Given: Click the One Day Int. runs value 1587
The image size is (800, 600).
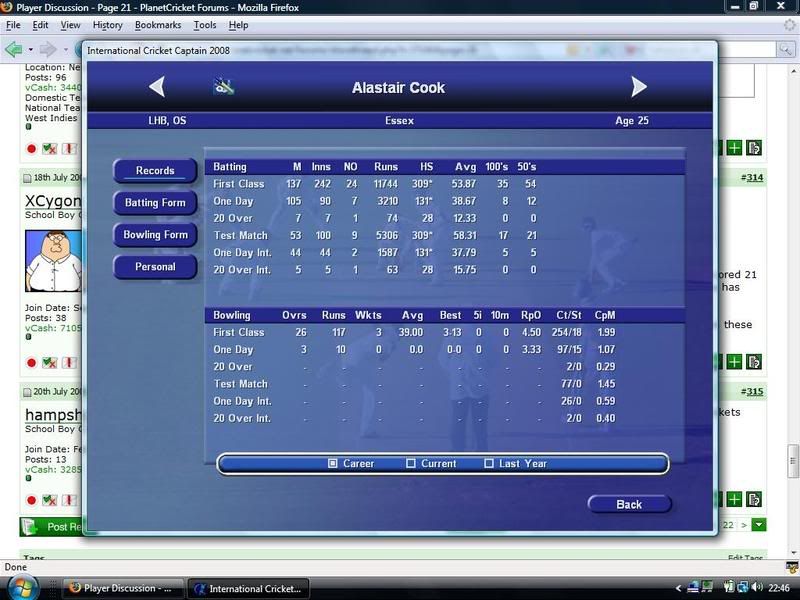Looking at the screenshot, I should (387, 253).
